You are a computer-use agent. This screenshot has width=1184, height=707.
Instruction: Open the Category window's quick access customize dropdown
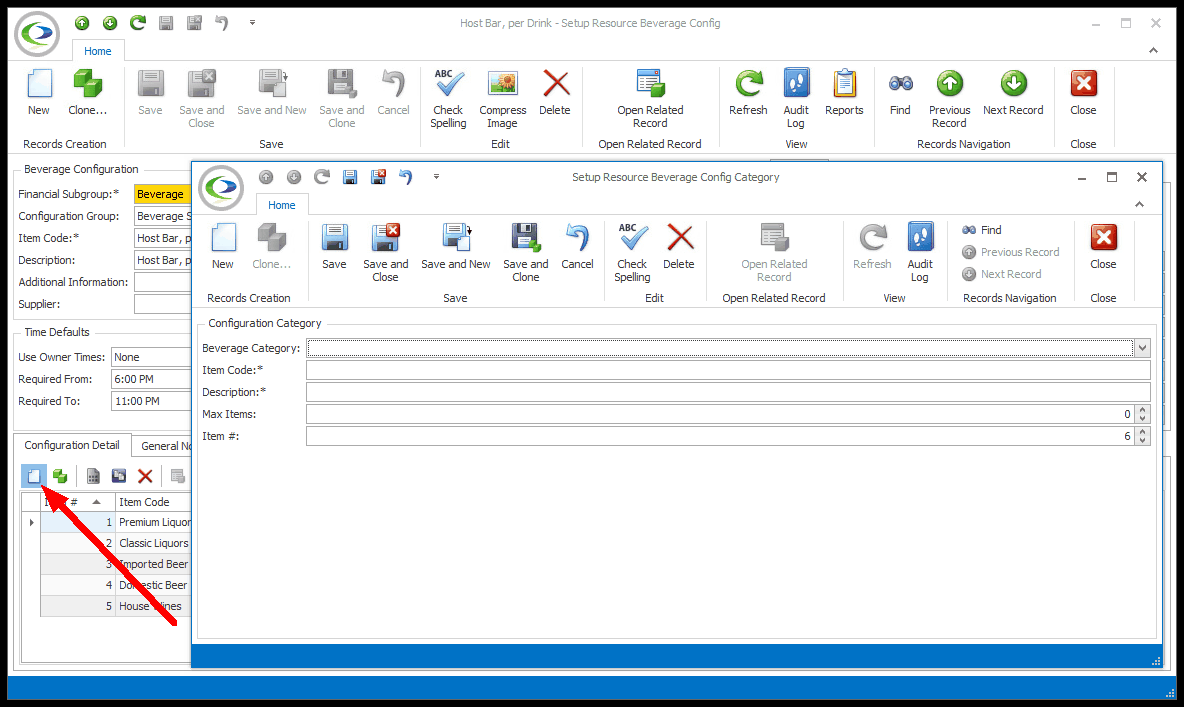[x=436, y=177]
